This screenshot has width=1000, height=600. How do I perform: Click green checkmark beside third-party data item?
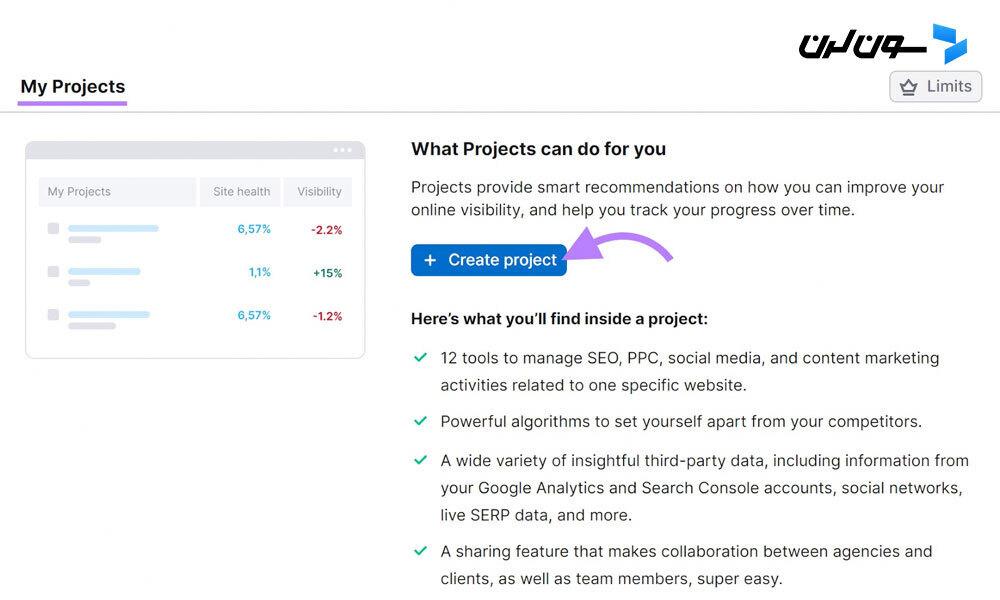[420, 460]
